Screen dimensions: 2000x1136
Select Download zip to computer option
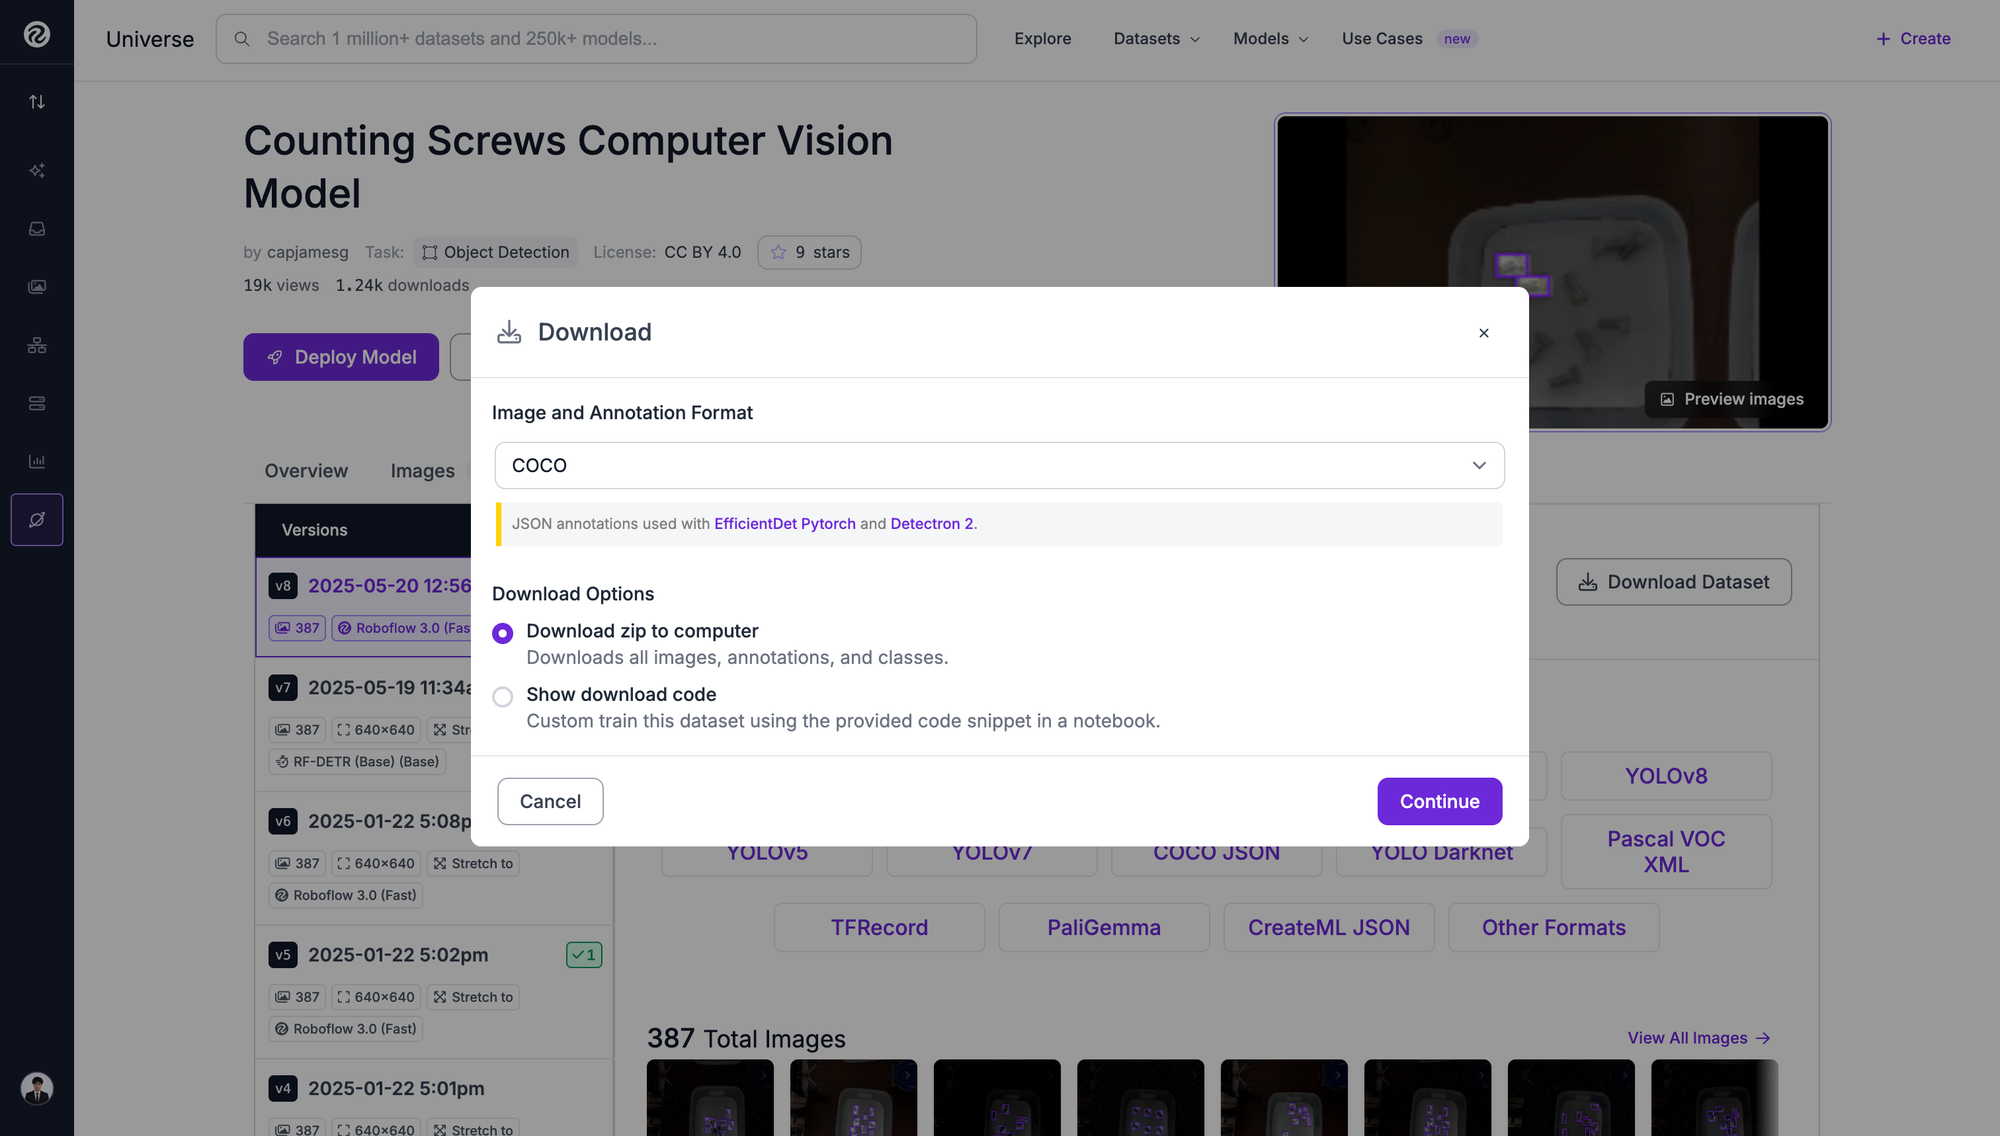(x=503, y=633)
